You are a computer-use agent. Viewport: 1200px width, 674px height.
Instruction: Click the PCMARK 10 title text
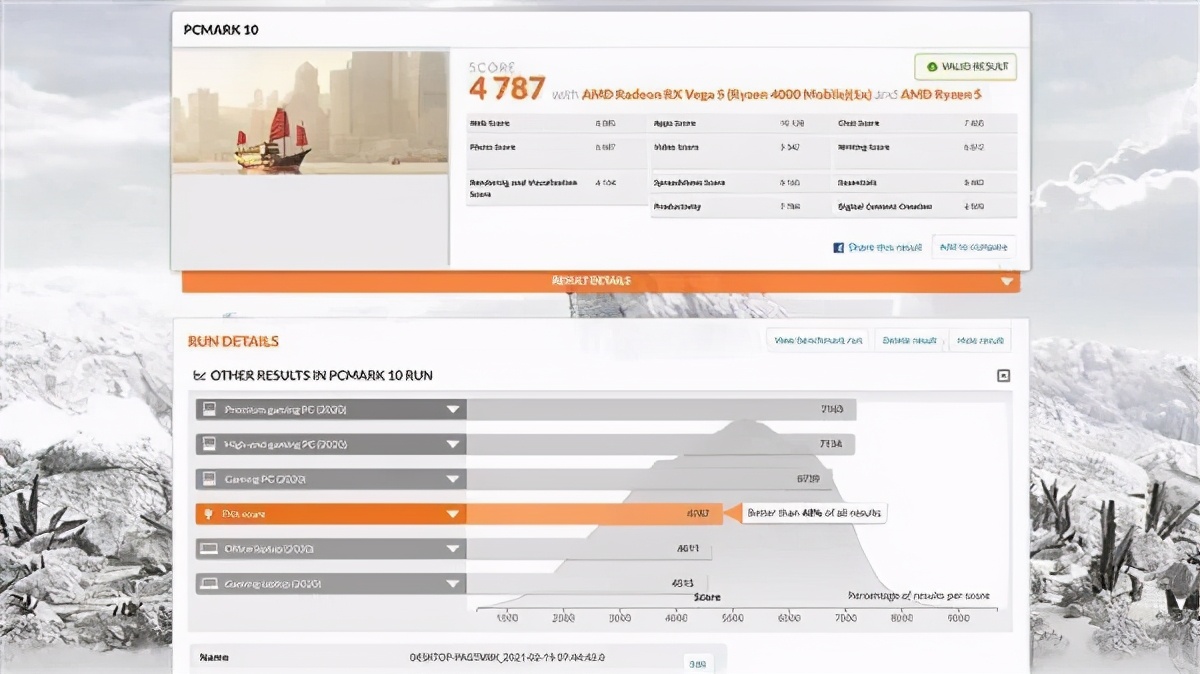pyautogui.click(x=221, y=30)
